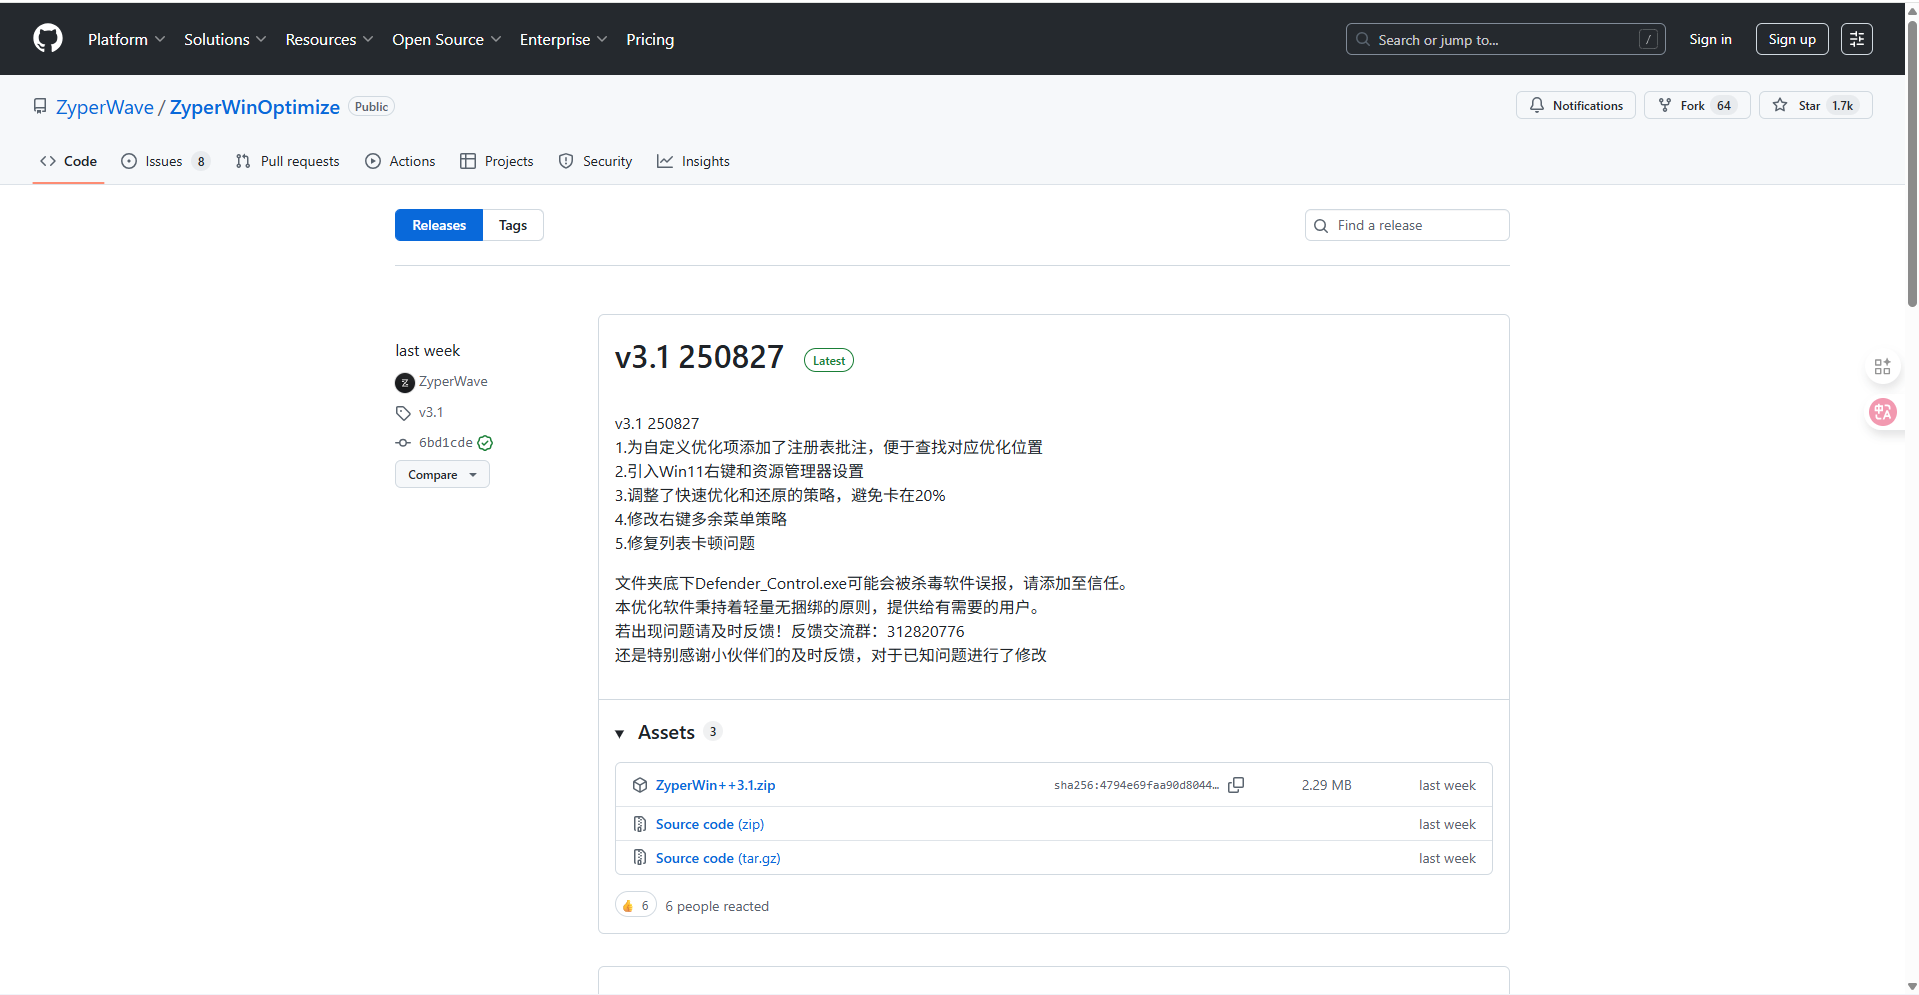1919x995 pixels.
Task: Open the Compare dropdown
Action: point(442,474)
